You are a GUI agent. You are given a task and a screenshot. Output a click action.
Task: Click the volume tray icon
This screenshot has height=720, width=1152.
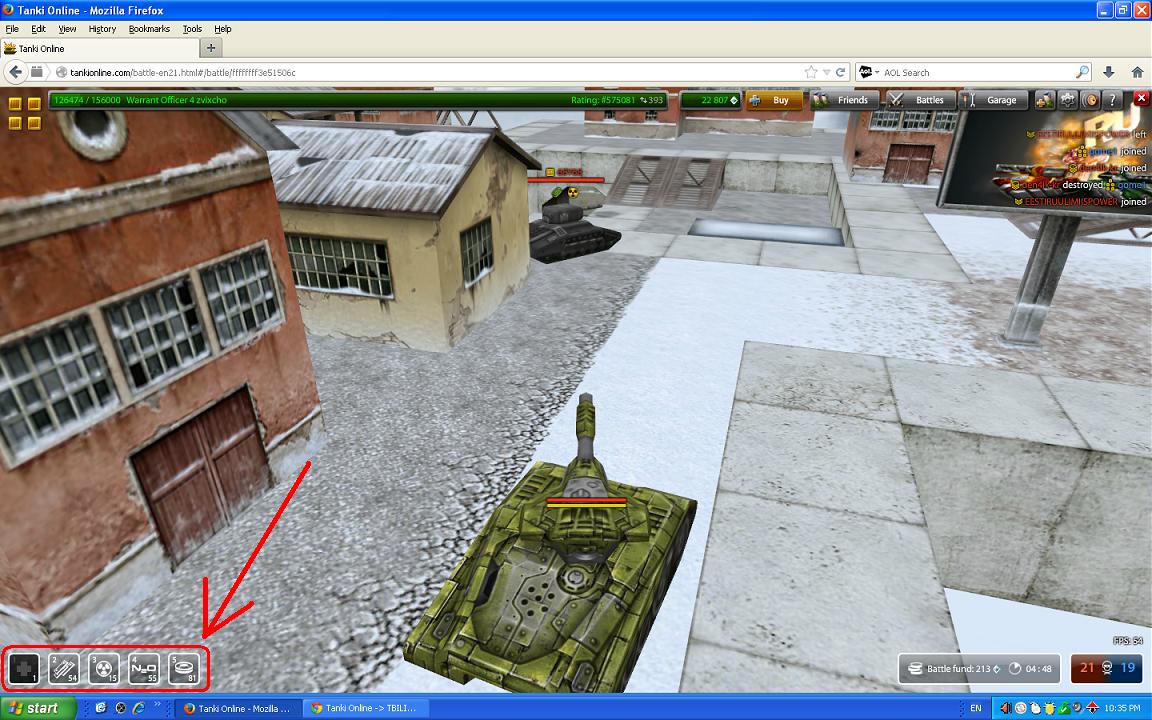(1006, 708)
